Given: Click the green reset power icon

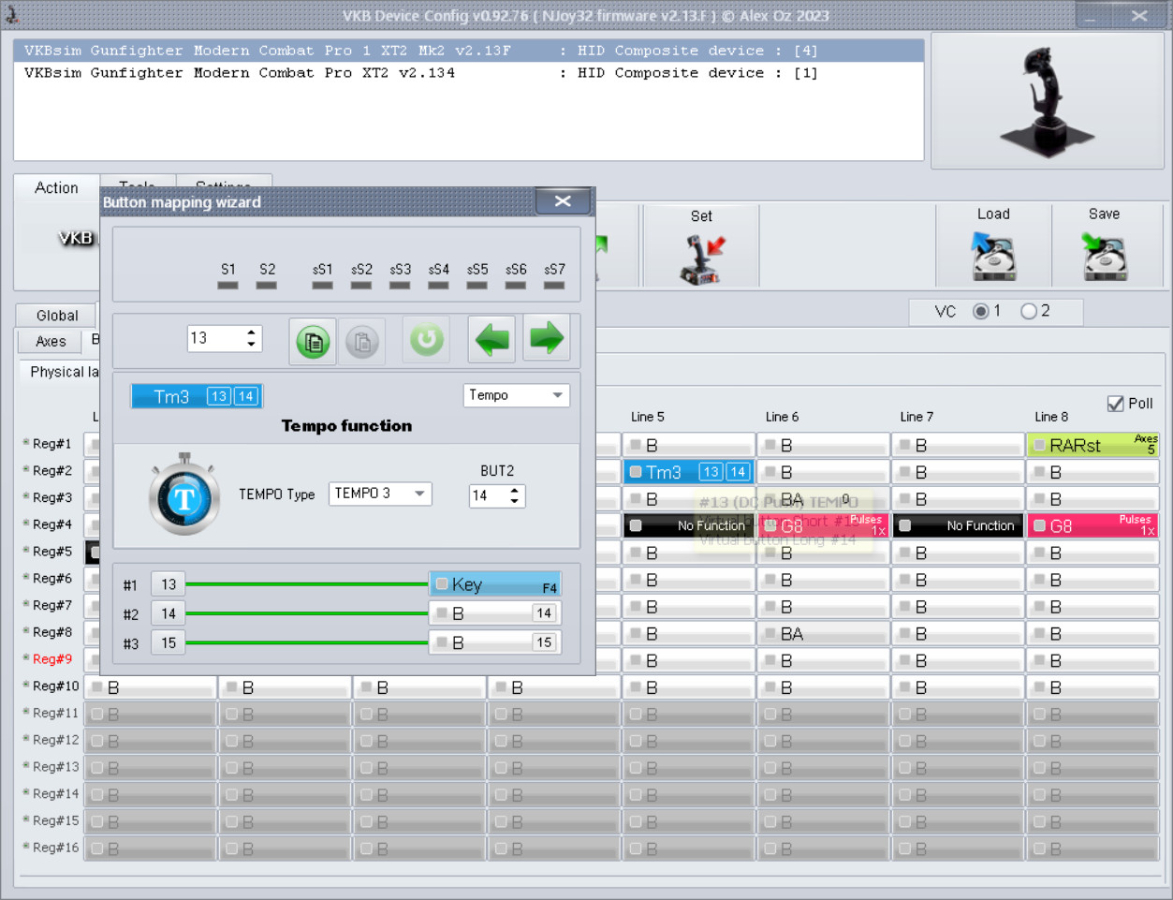Looking at the screenshot, I should pos(426,341).
